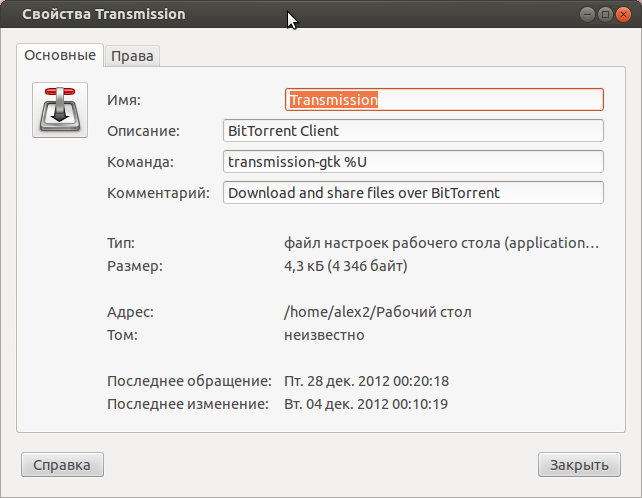Click the Адрес: label
Screen dimensions: 642x498
click(x=130, y=312)
